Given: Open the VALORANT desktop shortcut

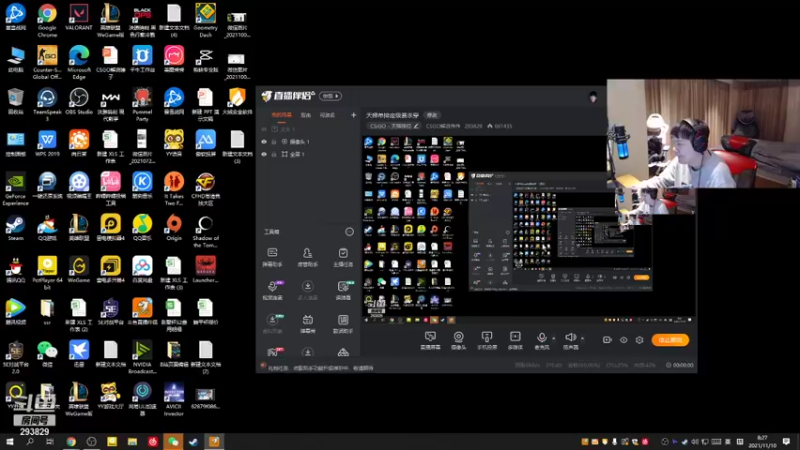Looking at the screenshot, I should click(79, 17).
